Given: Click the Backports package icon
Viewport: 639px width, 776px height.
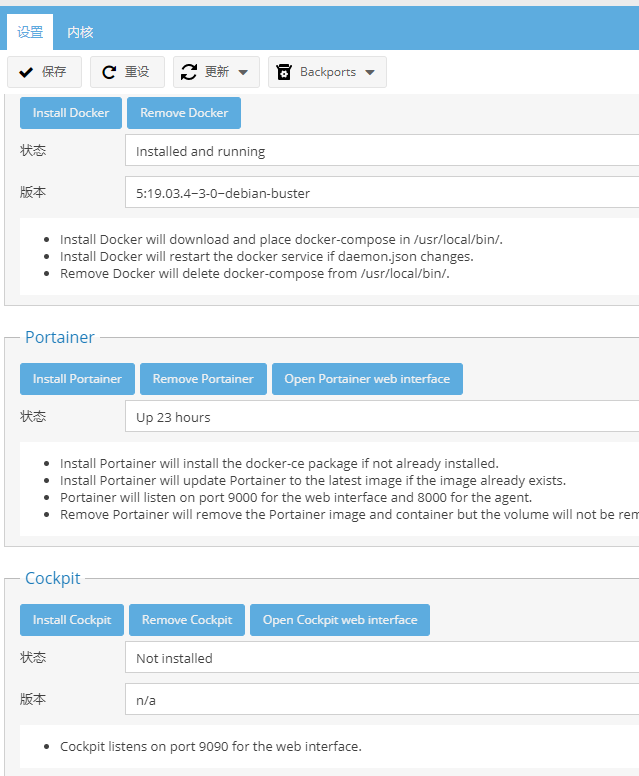Looking at the screenshot, I should click(x=284, y=72).
